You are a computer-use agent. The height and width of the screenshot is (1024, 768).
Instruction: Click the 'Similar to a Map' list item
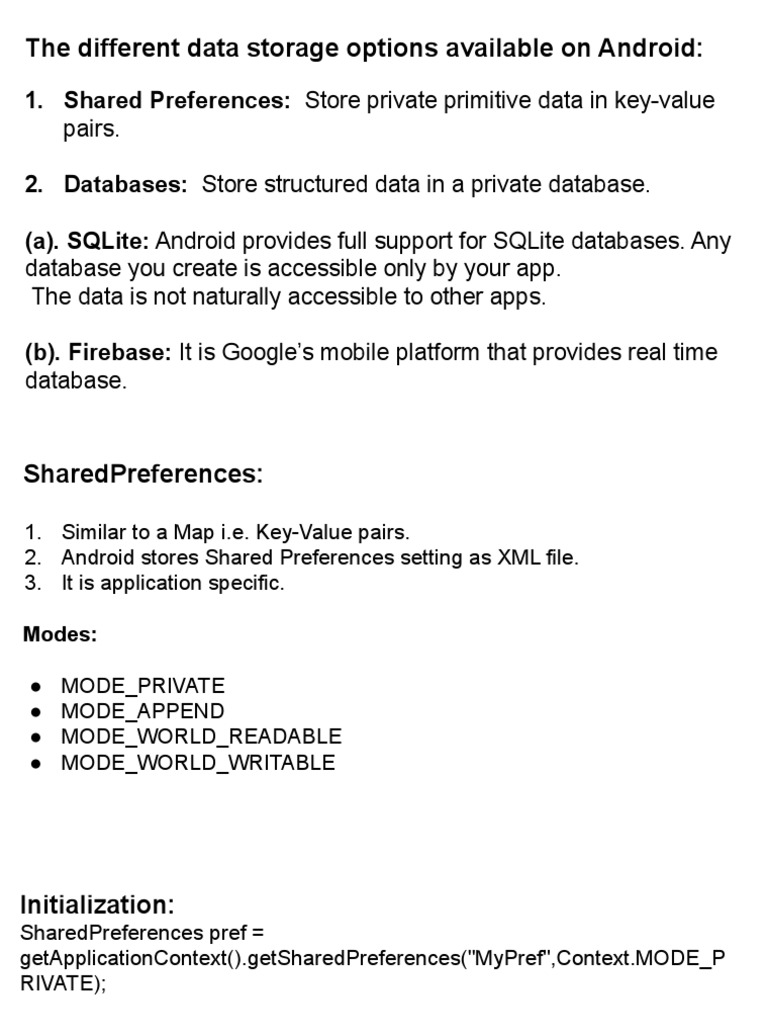click(235, 532)
